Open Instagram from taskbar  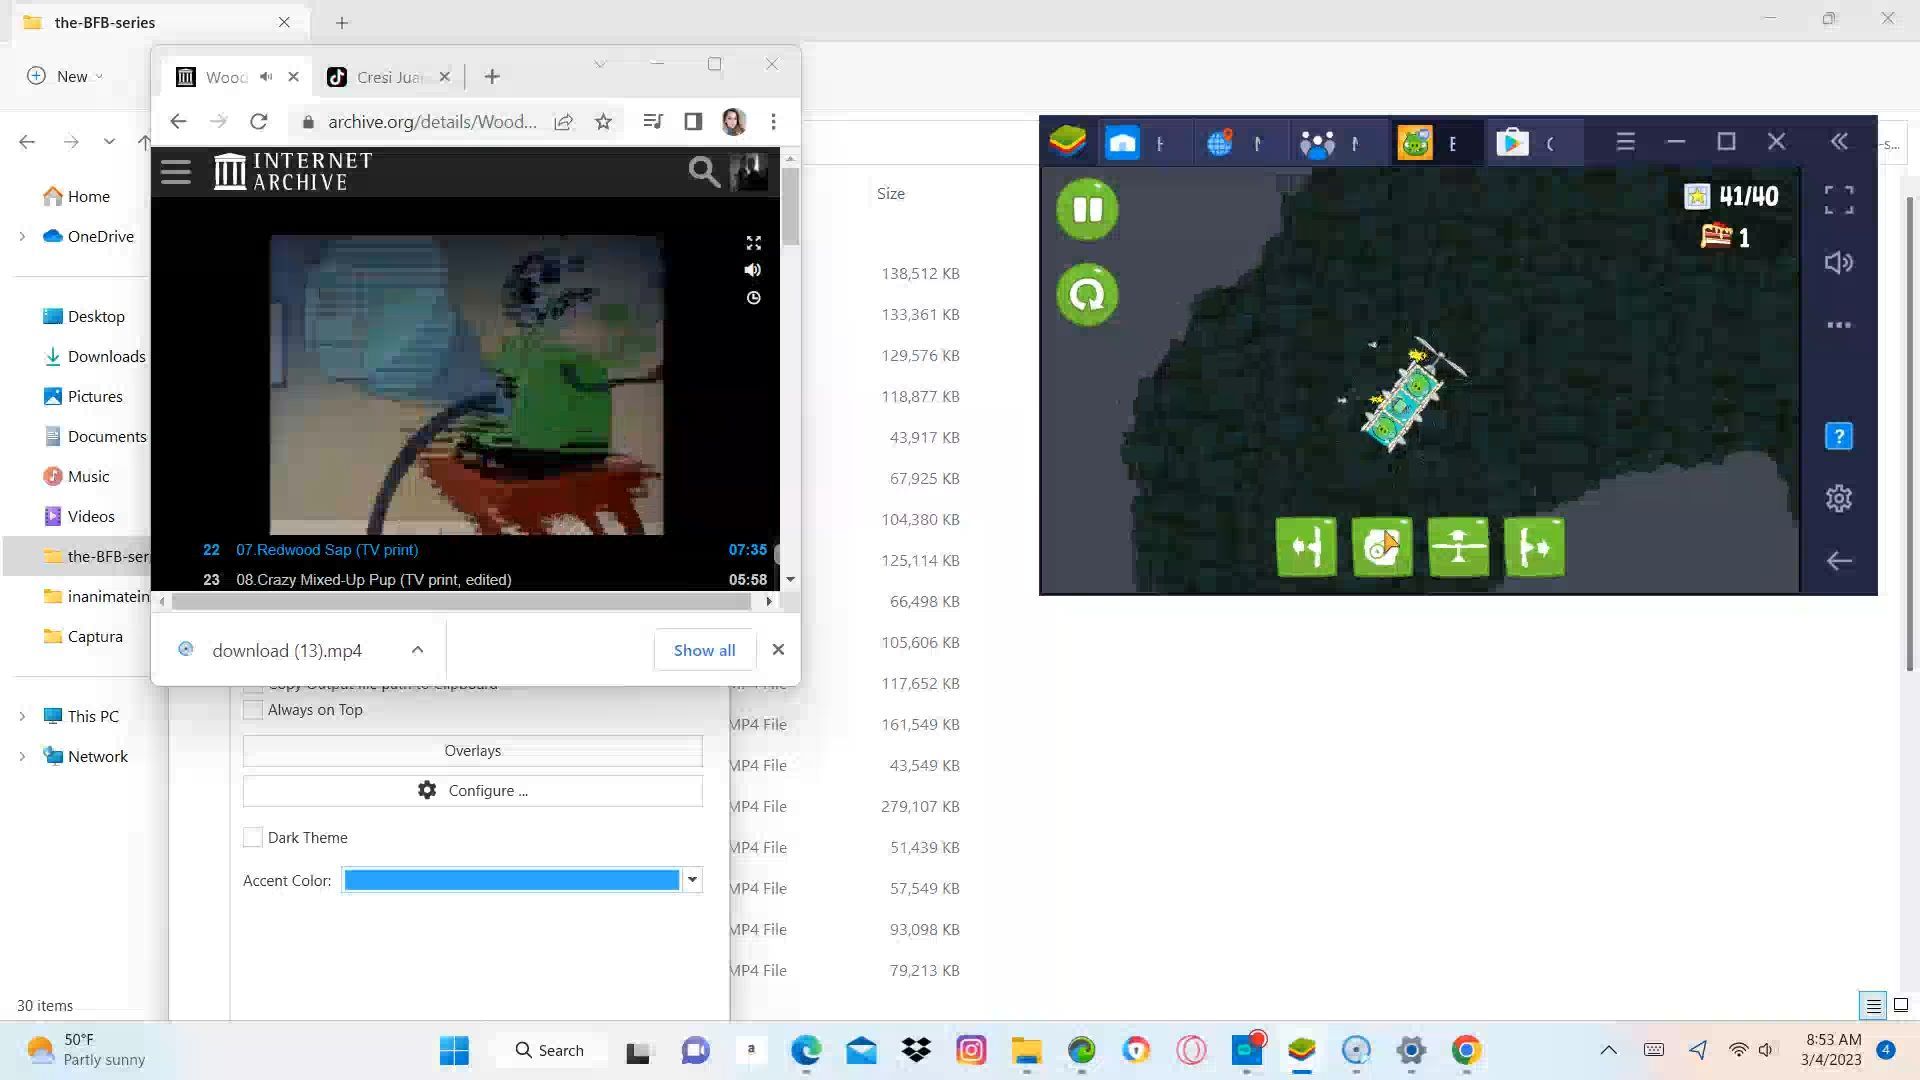[x=971, y=1050]
